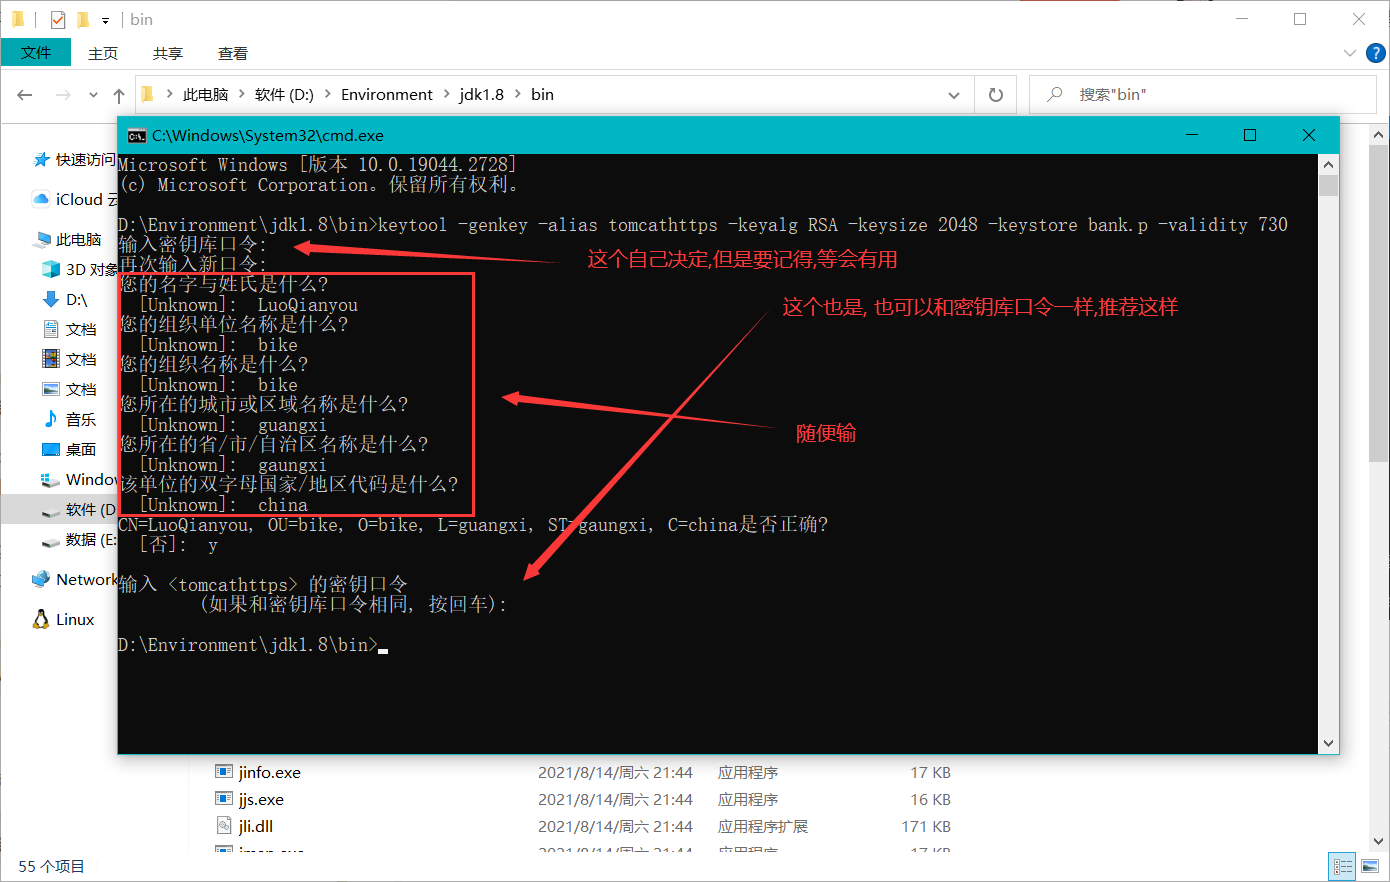Select the jinfo.exe file

pos(269,773)
